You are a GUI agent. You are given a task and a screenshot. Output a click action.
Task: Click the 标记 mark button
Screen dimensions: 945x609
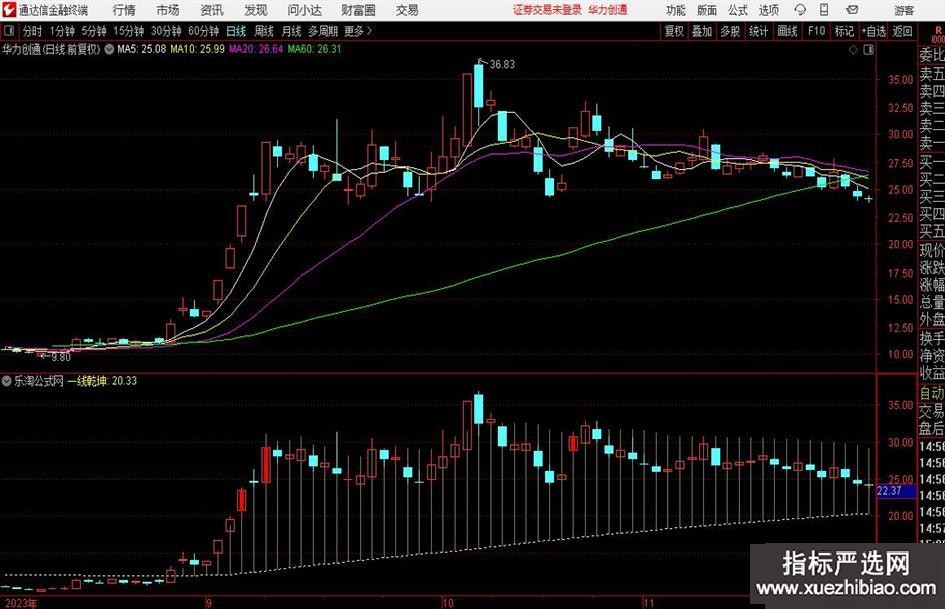[x=844, y=31]
